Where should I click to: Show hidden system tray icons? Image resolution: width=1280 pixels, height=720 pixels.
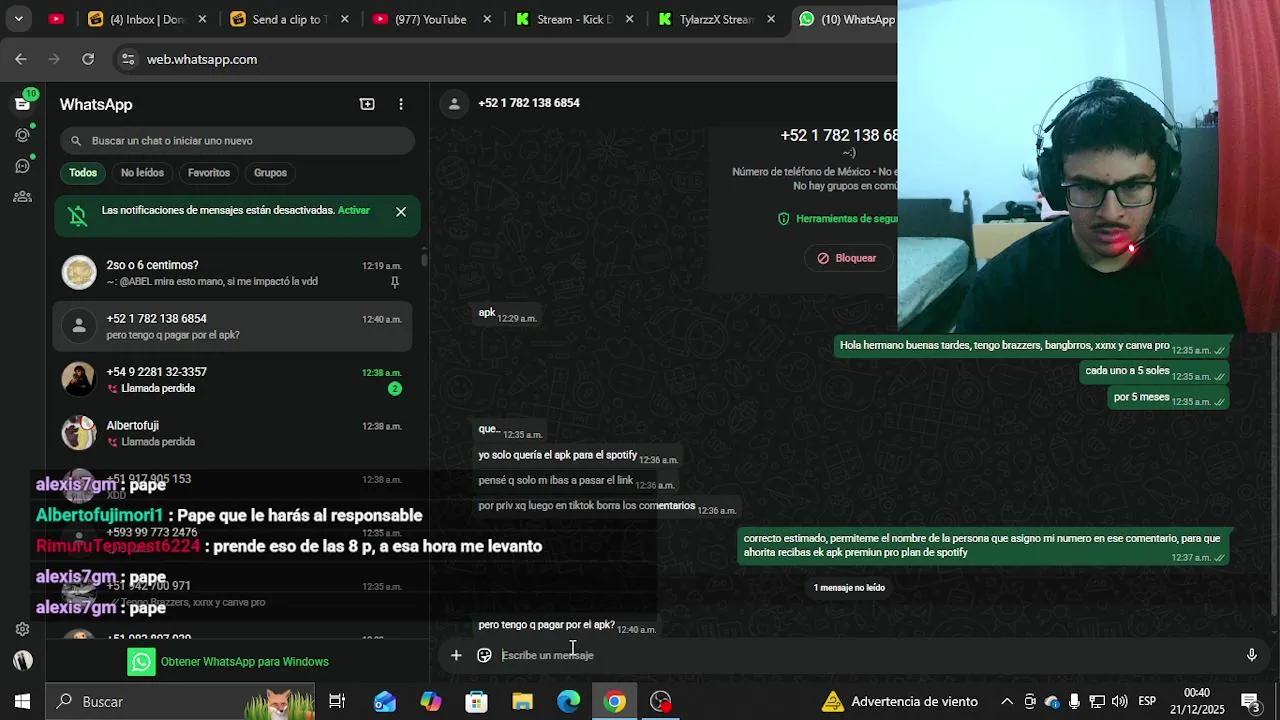coord(1007,702)
